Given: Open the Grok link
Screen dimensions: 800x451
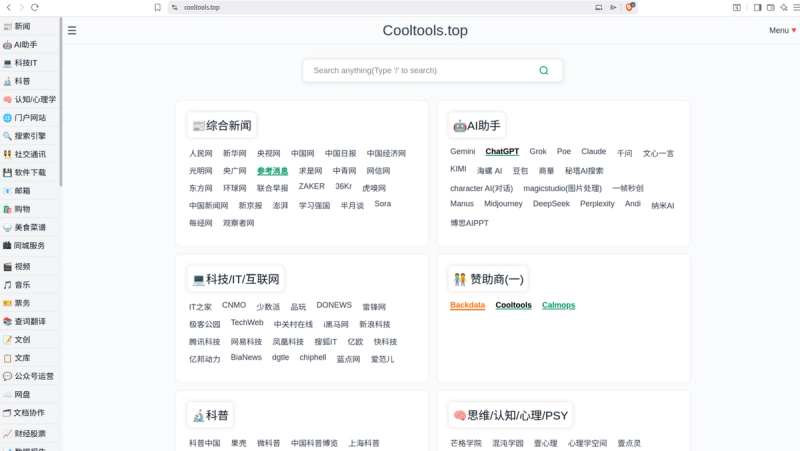Looking at the screenshot, I should click(538, 152).
